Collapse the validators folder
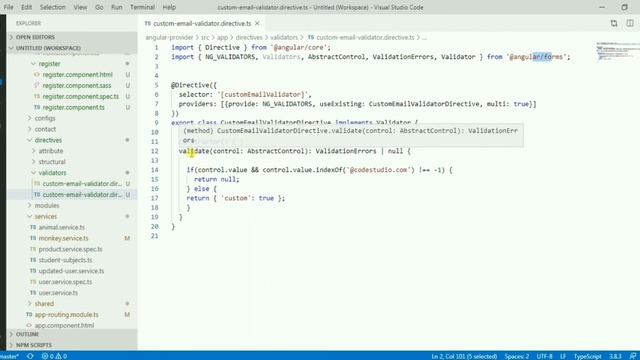Viewport: 640px width, 360px height. (52, 173)
